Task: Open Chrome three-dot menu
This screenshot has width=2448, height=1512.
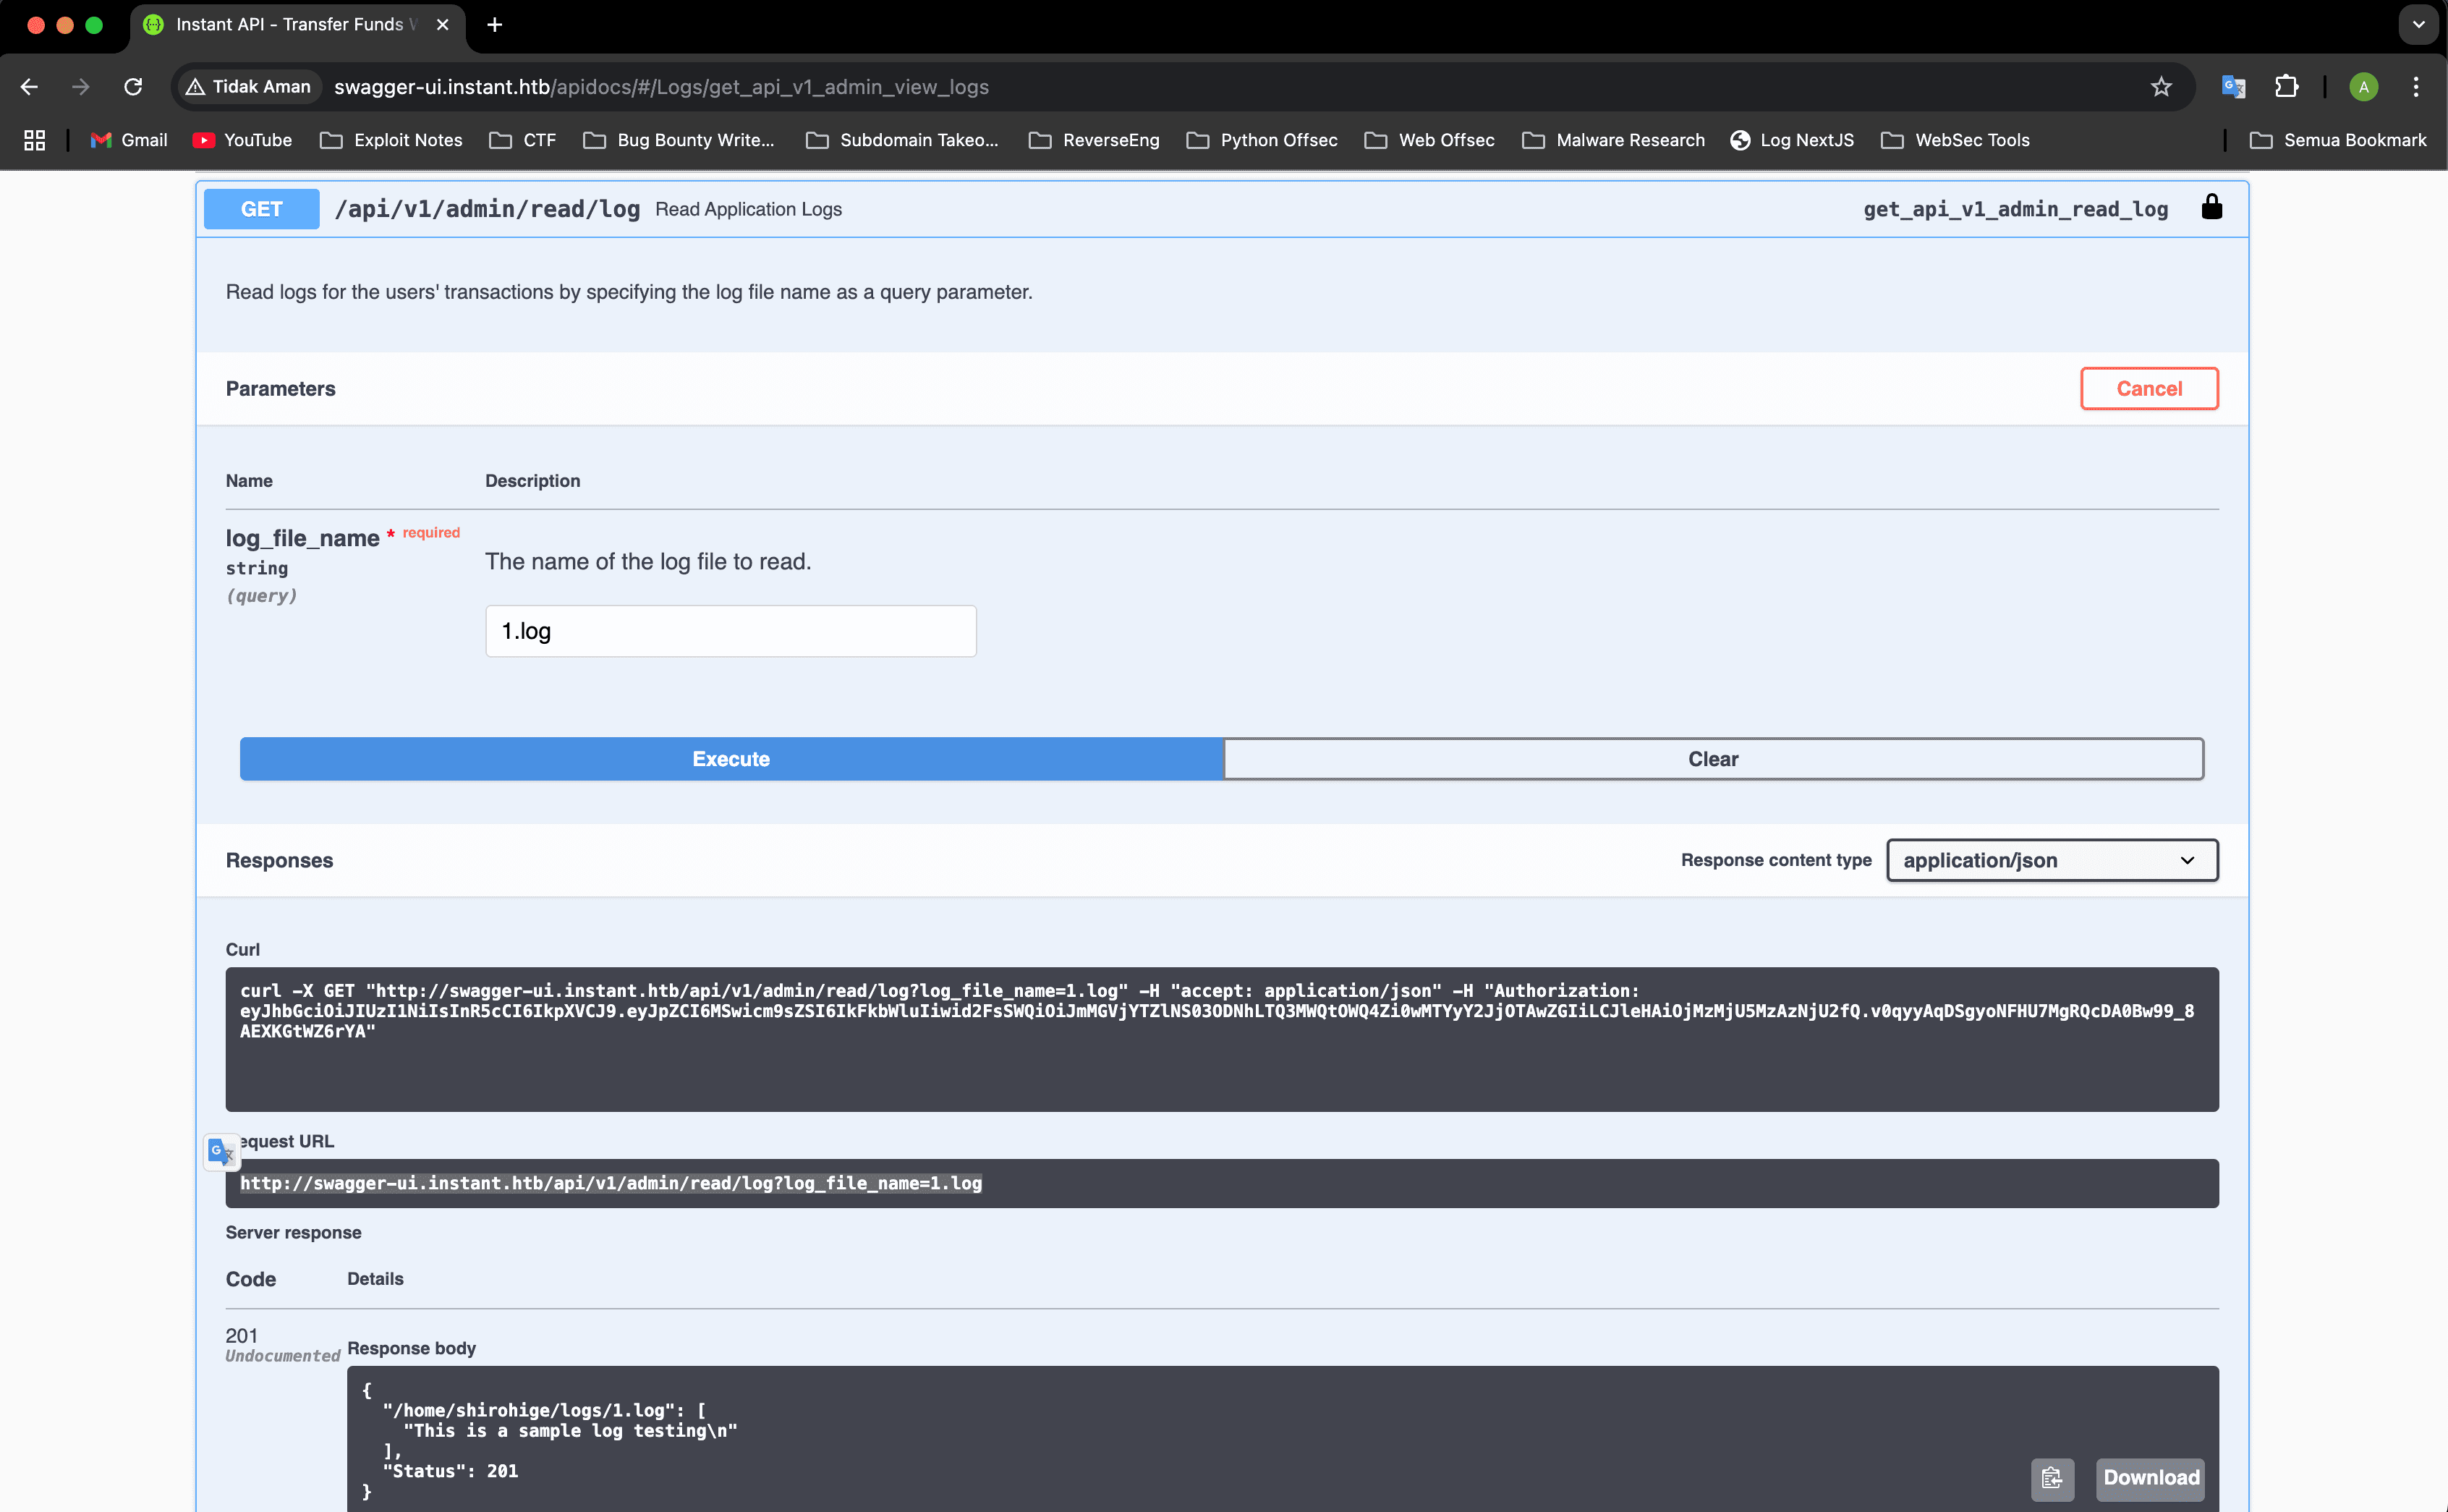Action: pos(2416,87)
